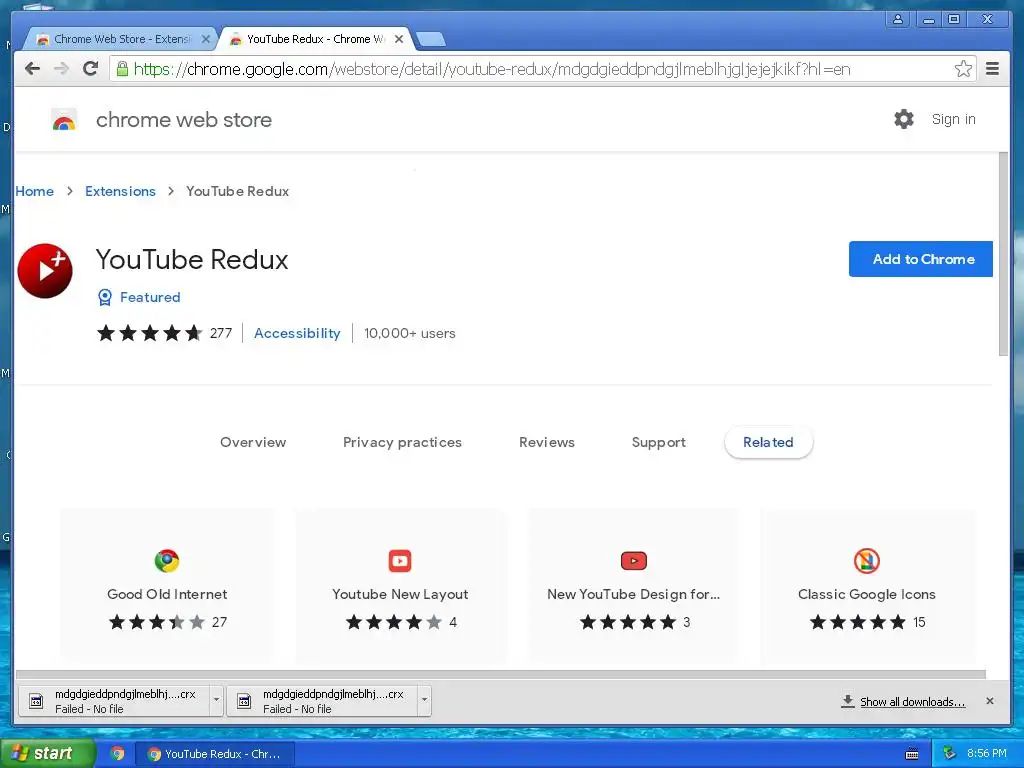Screen dimensions: 1024x768
Task: Expand the first failed download's dropdown arrow
Action: [x=216, y=701]
